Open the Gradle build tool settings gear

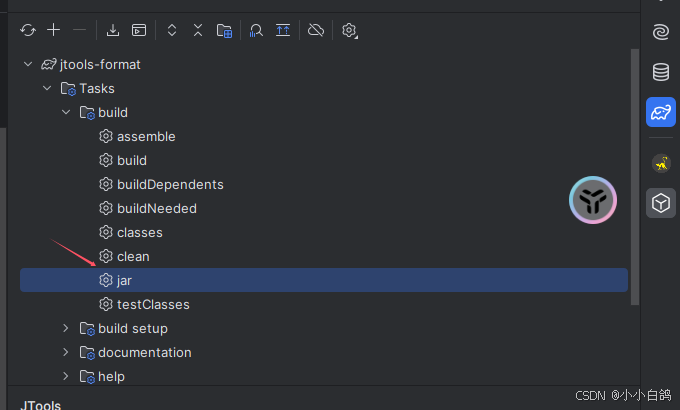pyautogui.click(x=350, y=30)
